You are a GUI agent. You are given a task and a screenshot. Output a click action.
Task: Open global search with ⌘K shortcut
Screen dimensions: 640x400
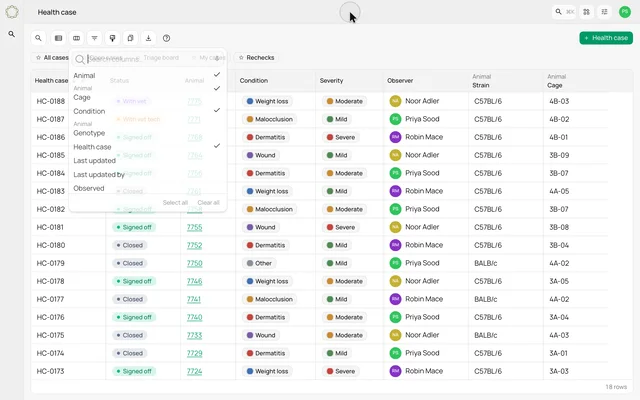pos(564,12)
